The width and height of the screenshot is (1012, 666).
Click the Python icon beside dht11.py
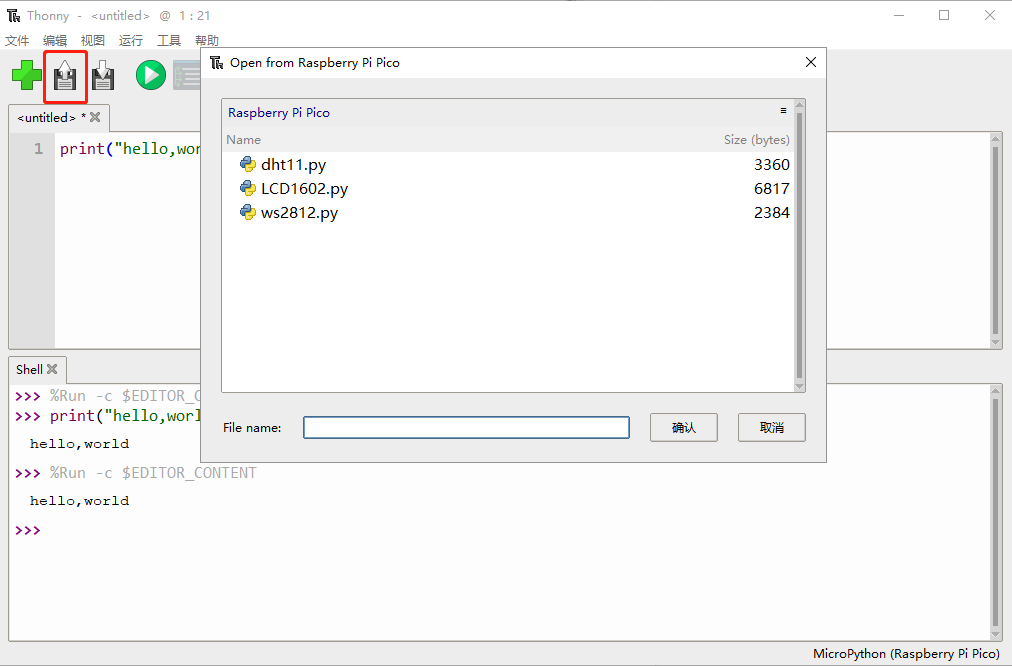click(x=248, y=165)
